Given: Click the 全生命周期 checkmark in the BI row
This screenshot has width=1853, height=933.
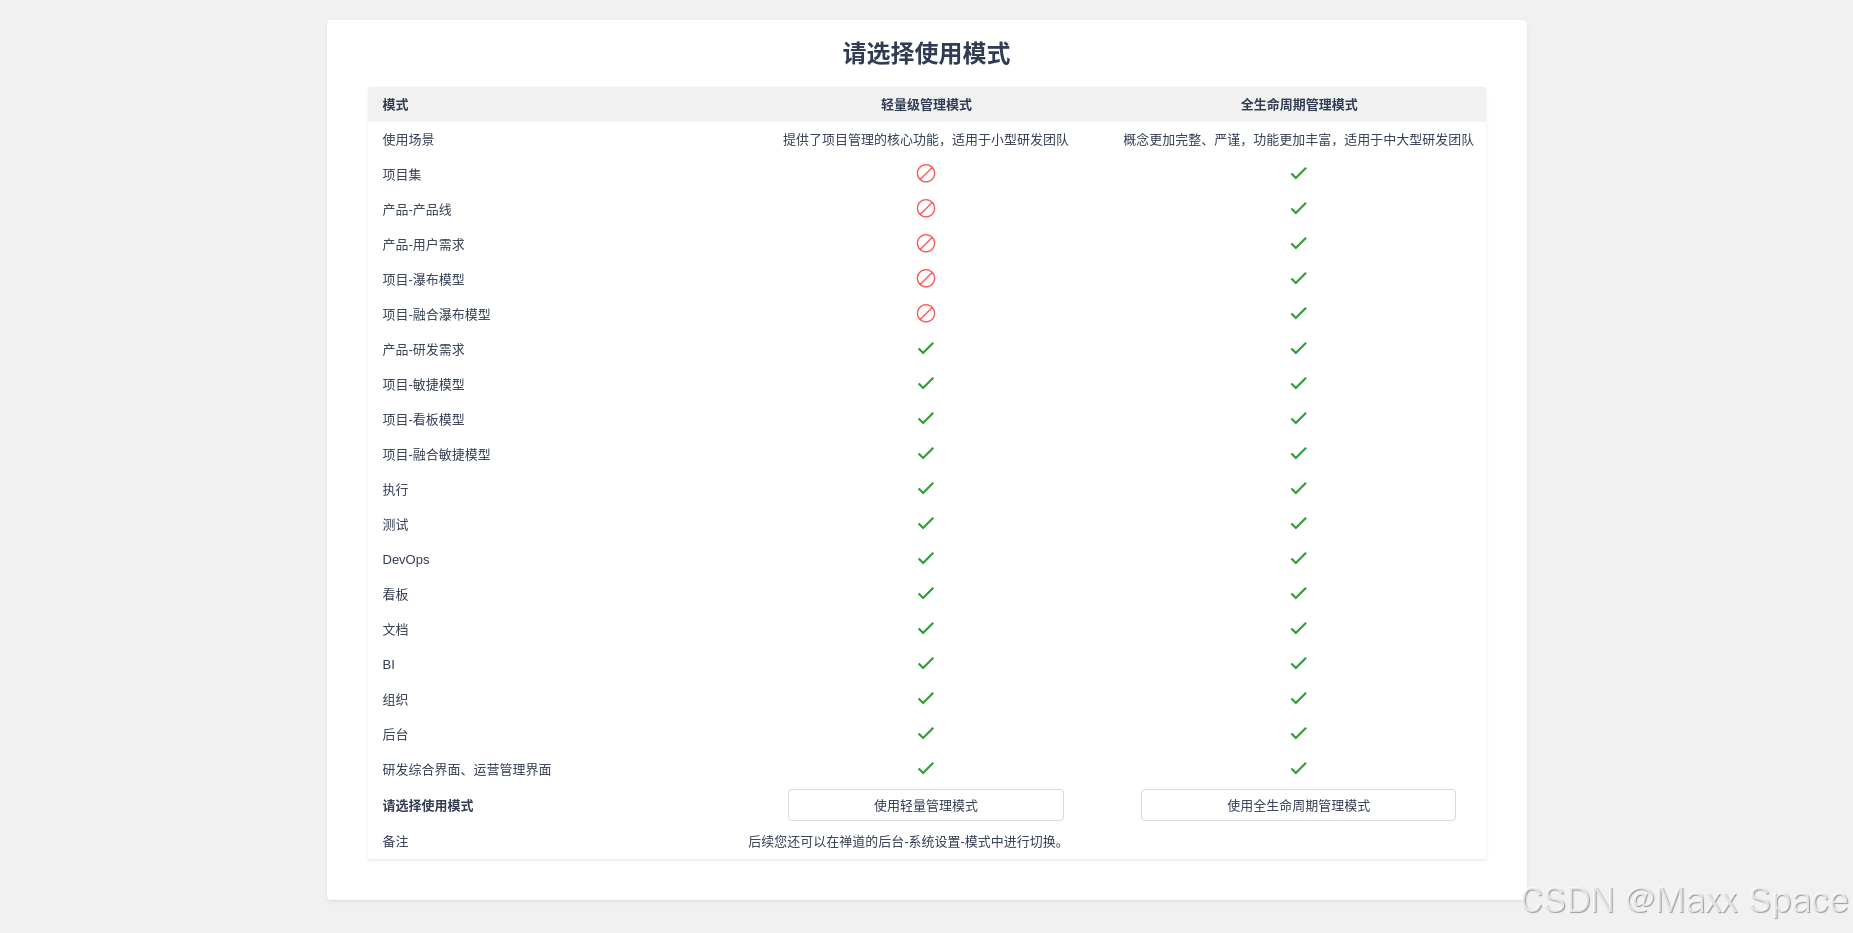Looking at the screenshot, I should coord(1298,663).
